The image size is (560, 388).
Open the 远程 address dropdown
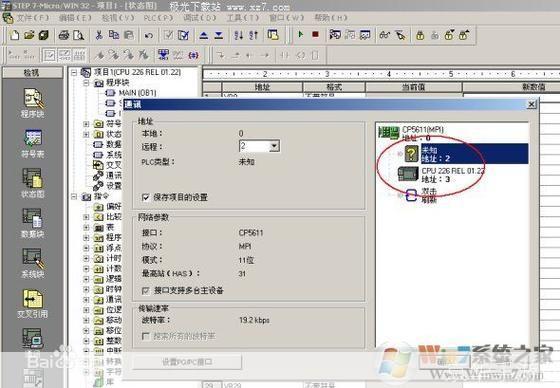tap(274, 146)
